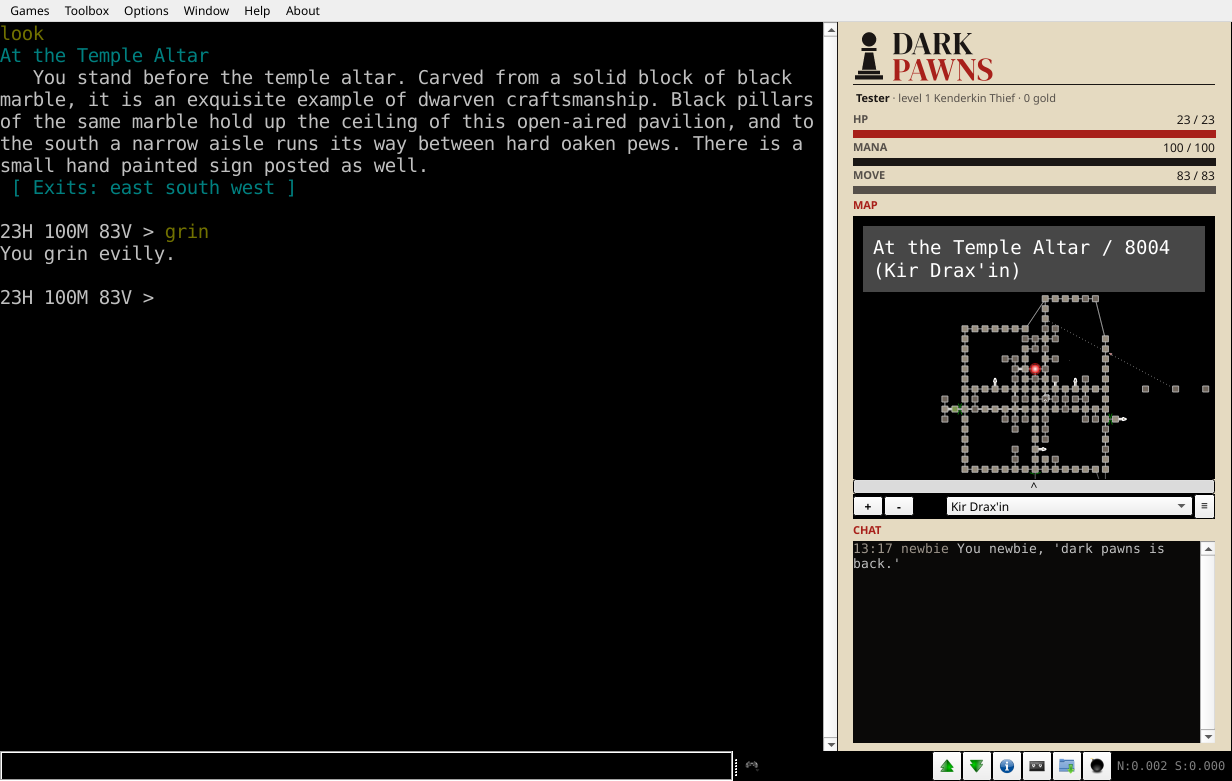Click the CHAT section header
The image size is (1232, 781).
point(867,530)
